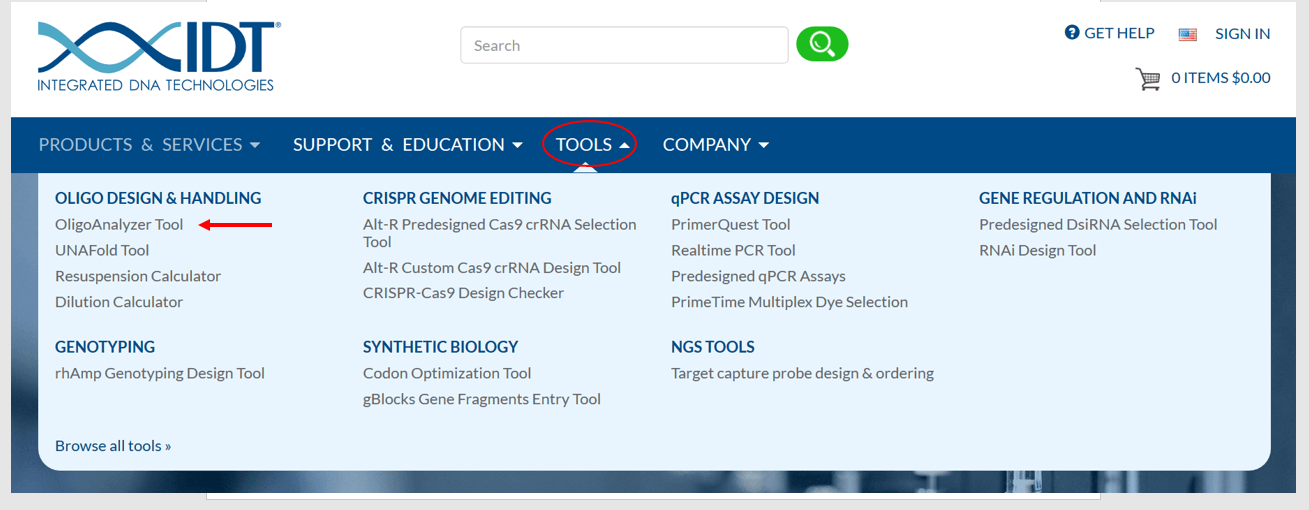Open the Realtime PCR Tool
The image size is (1309, 510).
click(733, 250)
